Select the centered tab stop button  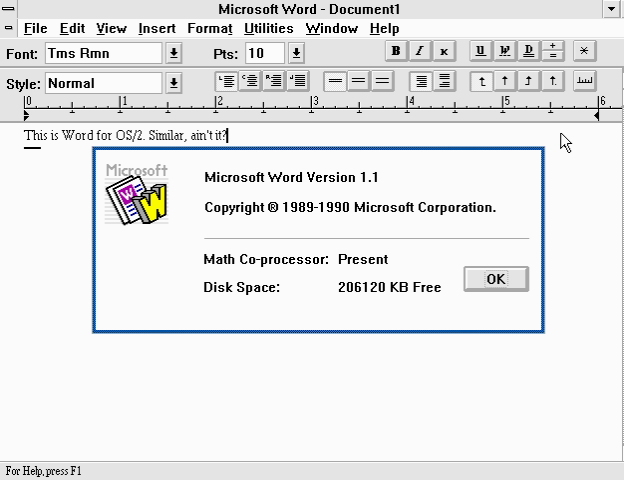[x=505, y=81]
